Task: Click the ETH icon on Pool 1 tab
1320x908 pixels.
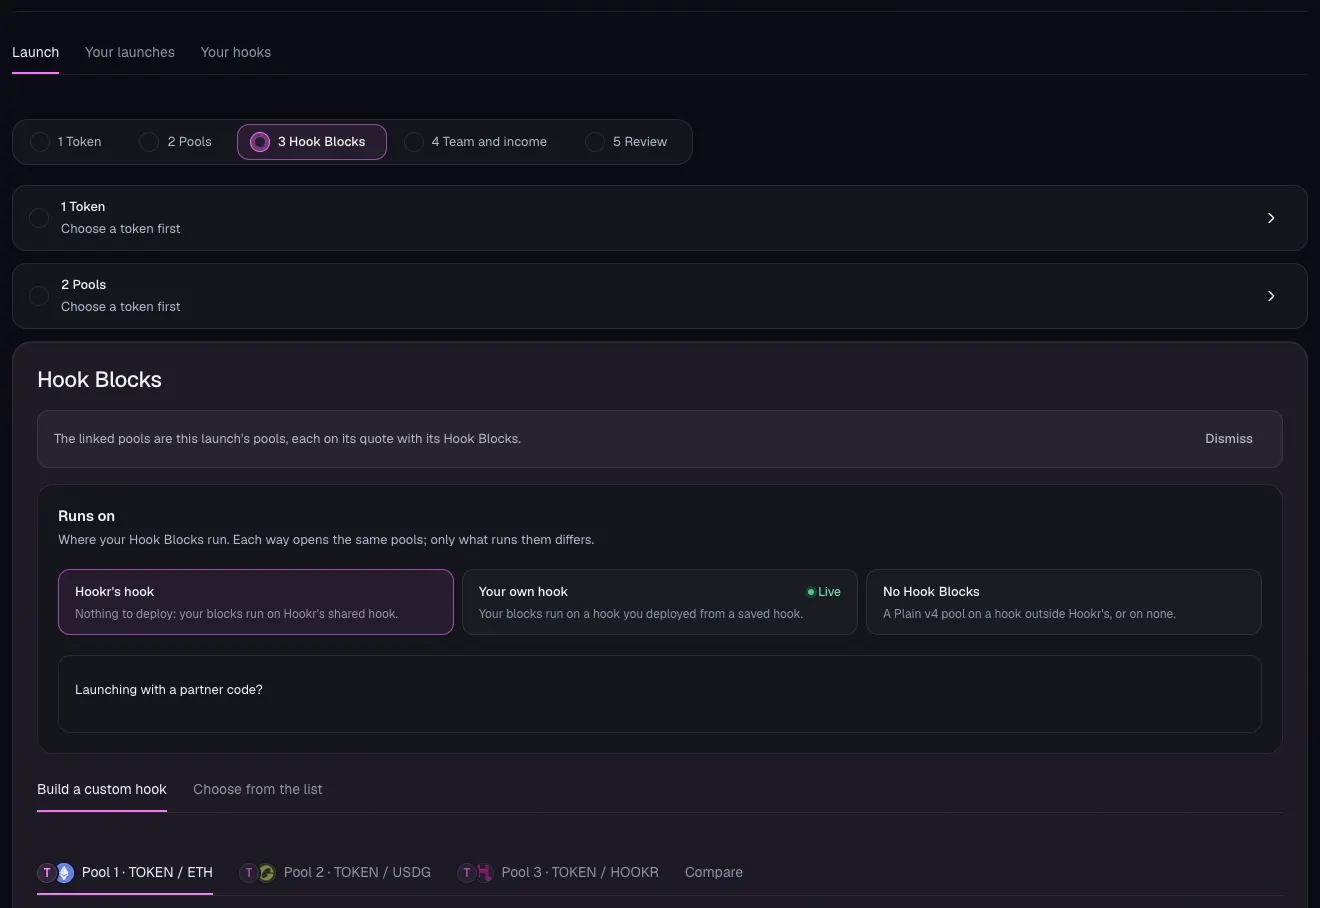Action: (x=65, y=873)
